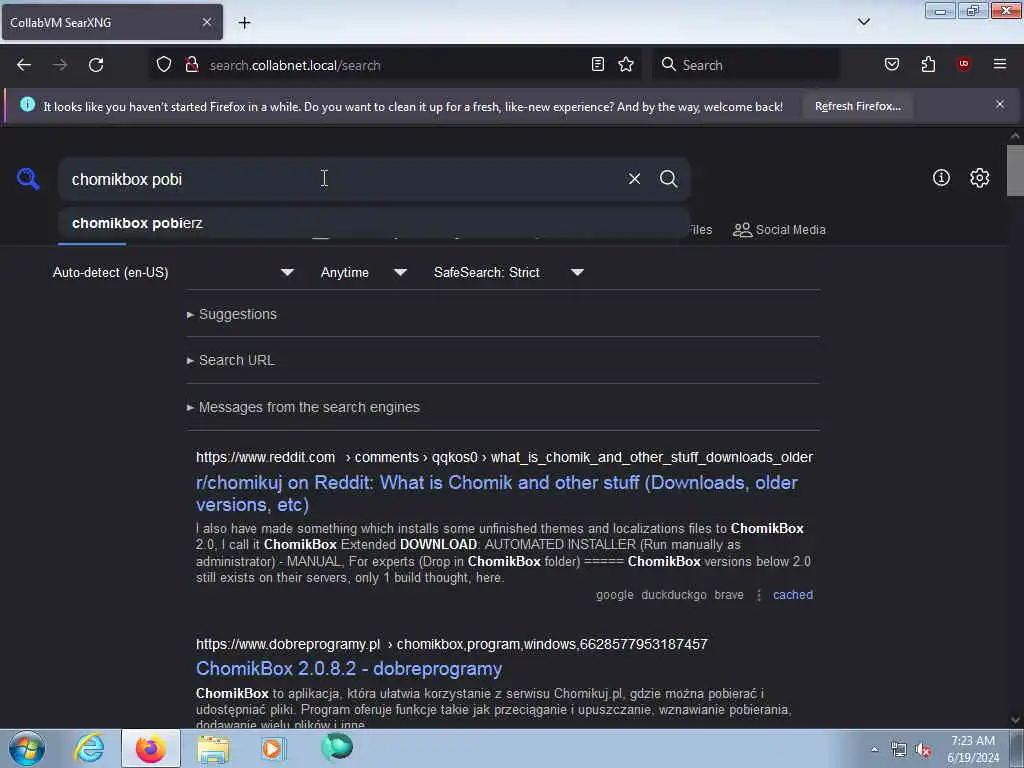1024x768 pixels.
Task: Click the page vertical scrollbar thumb
Action: click(x=1015, y=170)
